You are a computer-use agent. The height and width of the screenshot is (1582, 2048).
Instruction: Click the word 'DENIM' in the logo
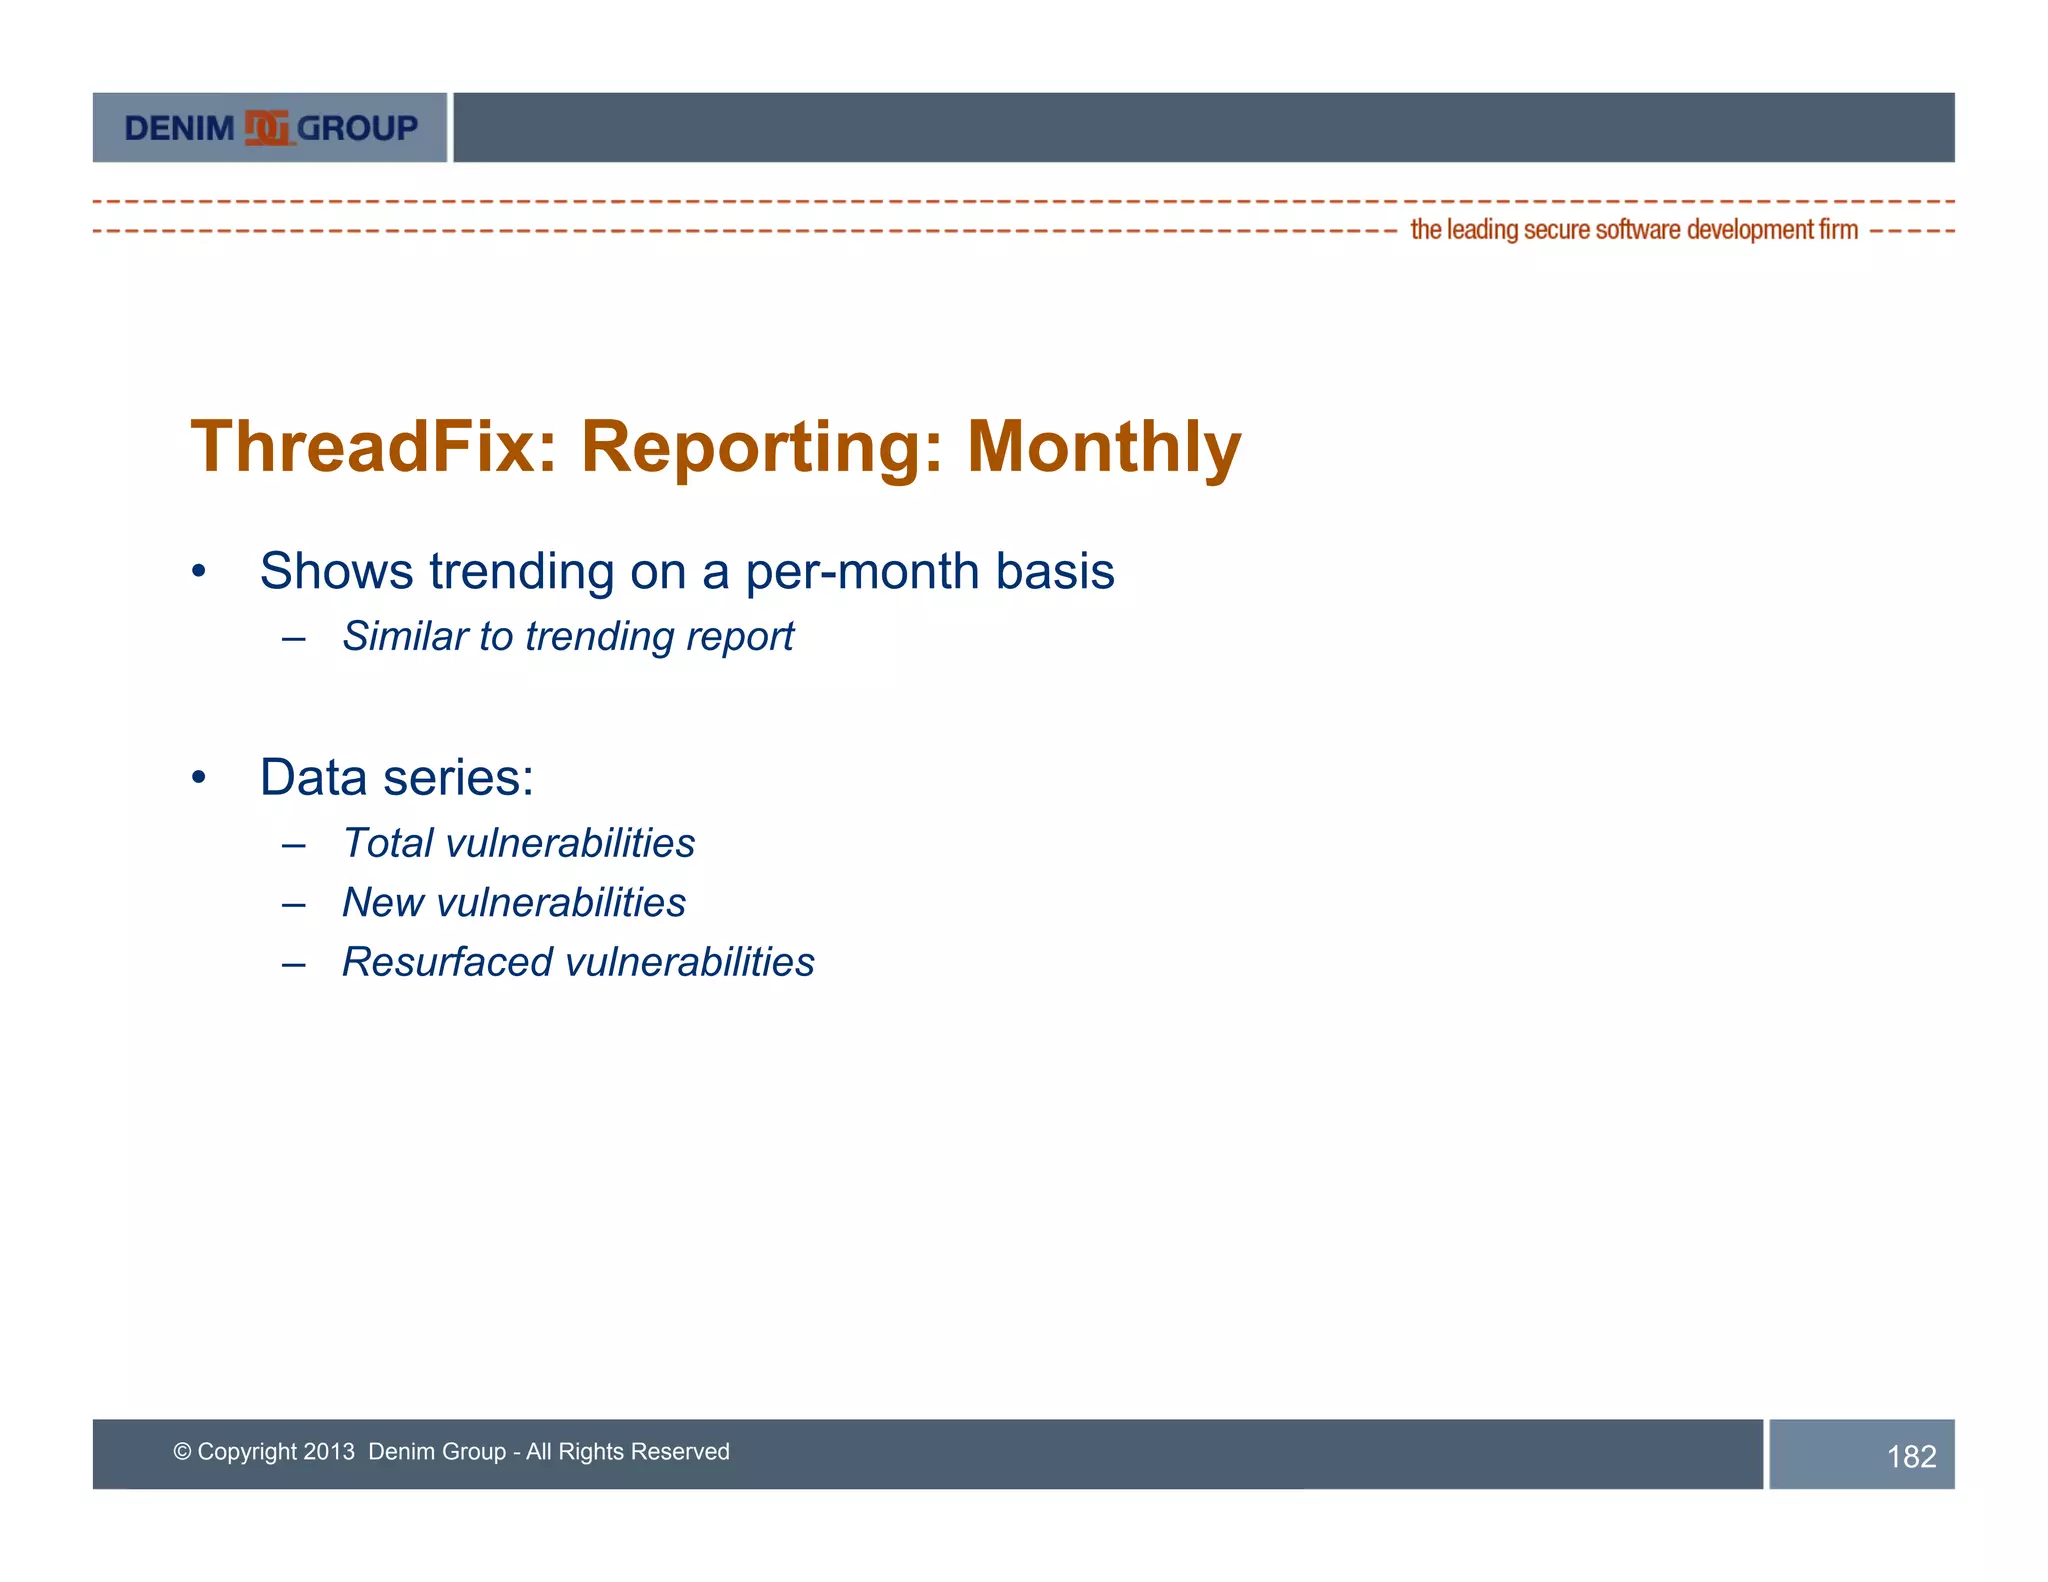click(179, 128)
